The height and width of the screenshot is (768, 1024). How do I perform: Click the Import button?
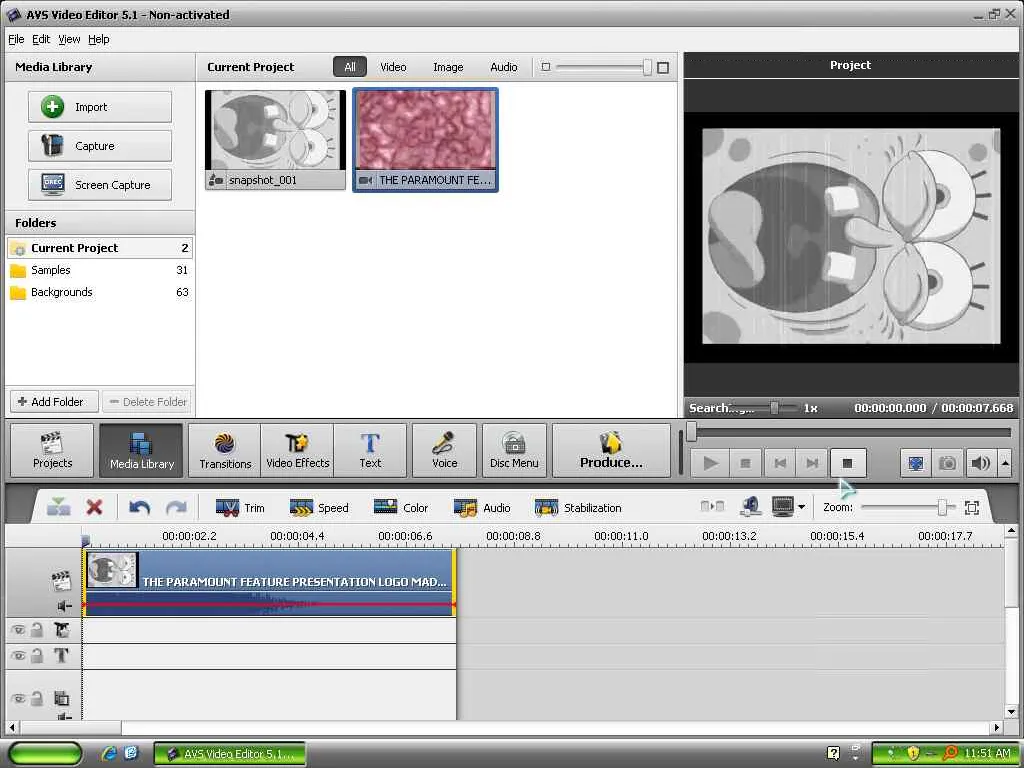(x=99, y=107)
